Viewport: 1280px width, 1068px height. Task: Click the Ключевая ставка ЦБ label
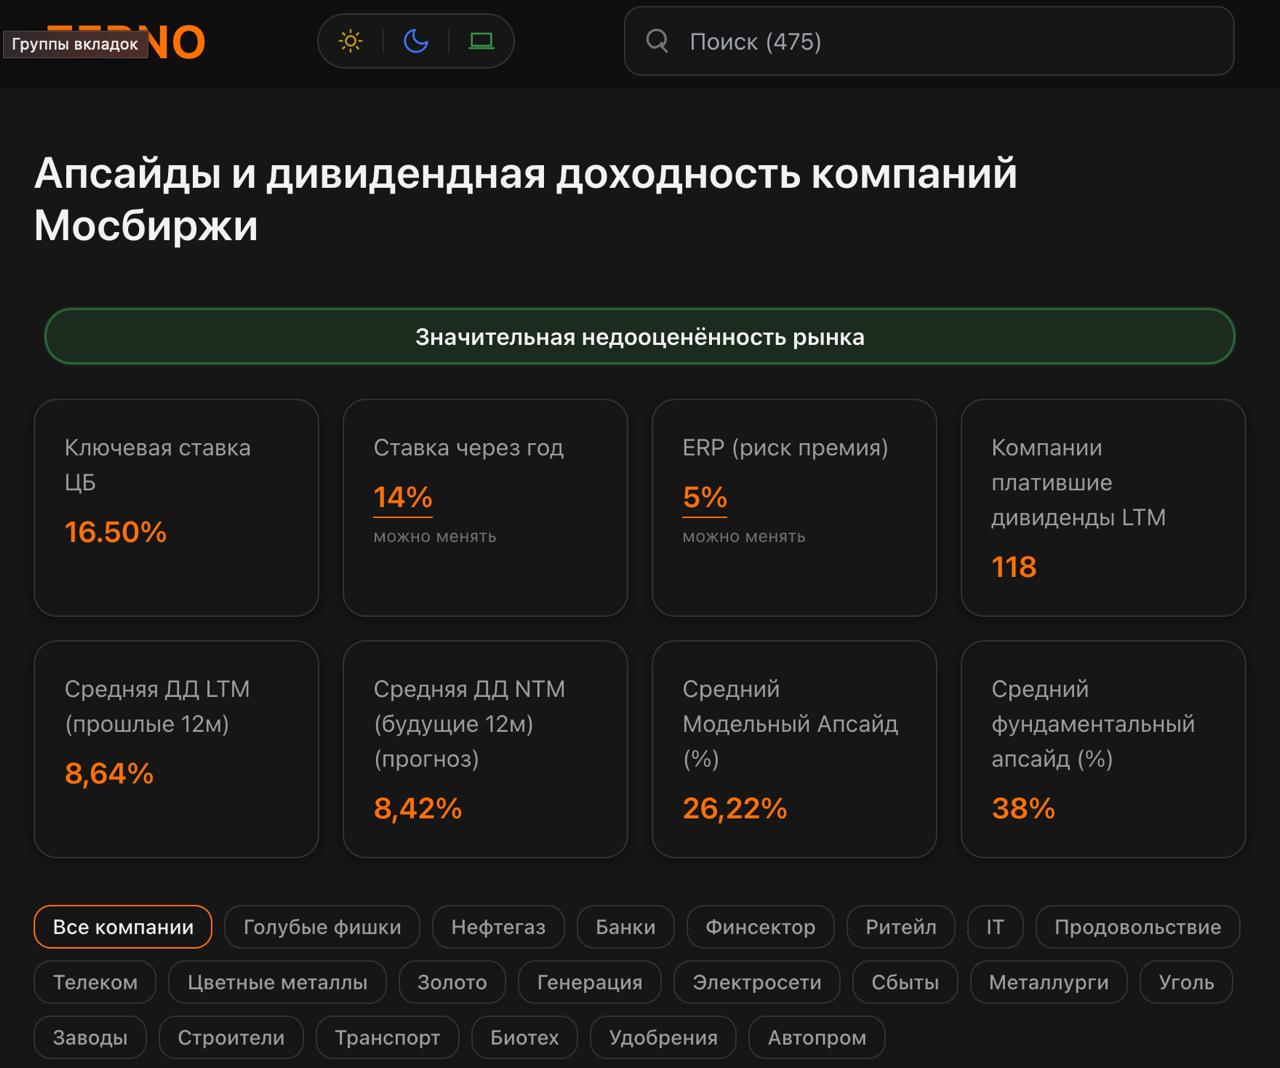[158, 465]
